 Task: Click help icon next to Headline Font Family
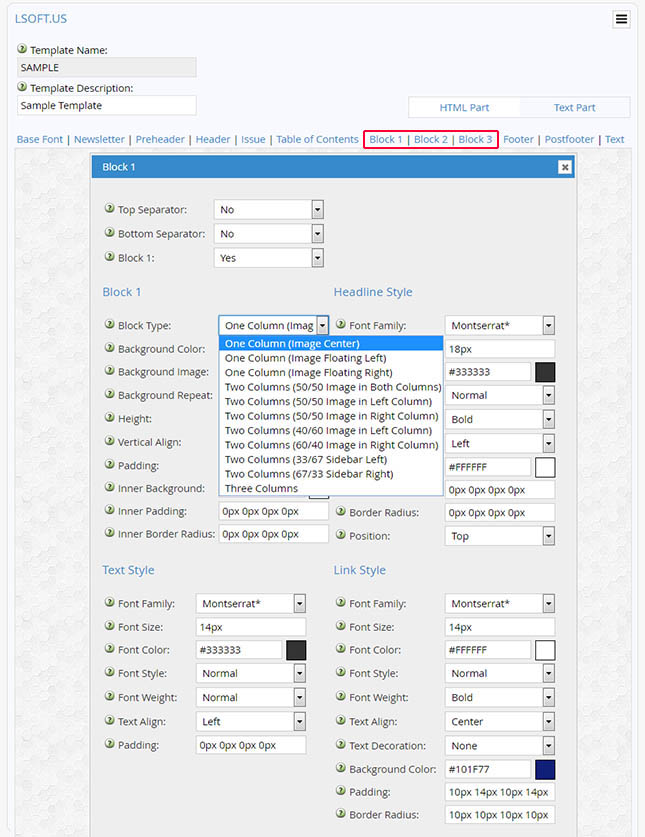tap(341, 324)
